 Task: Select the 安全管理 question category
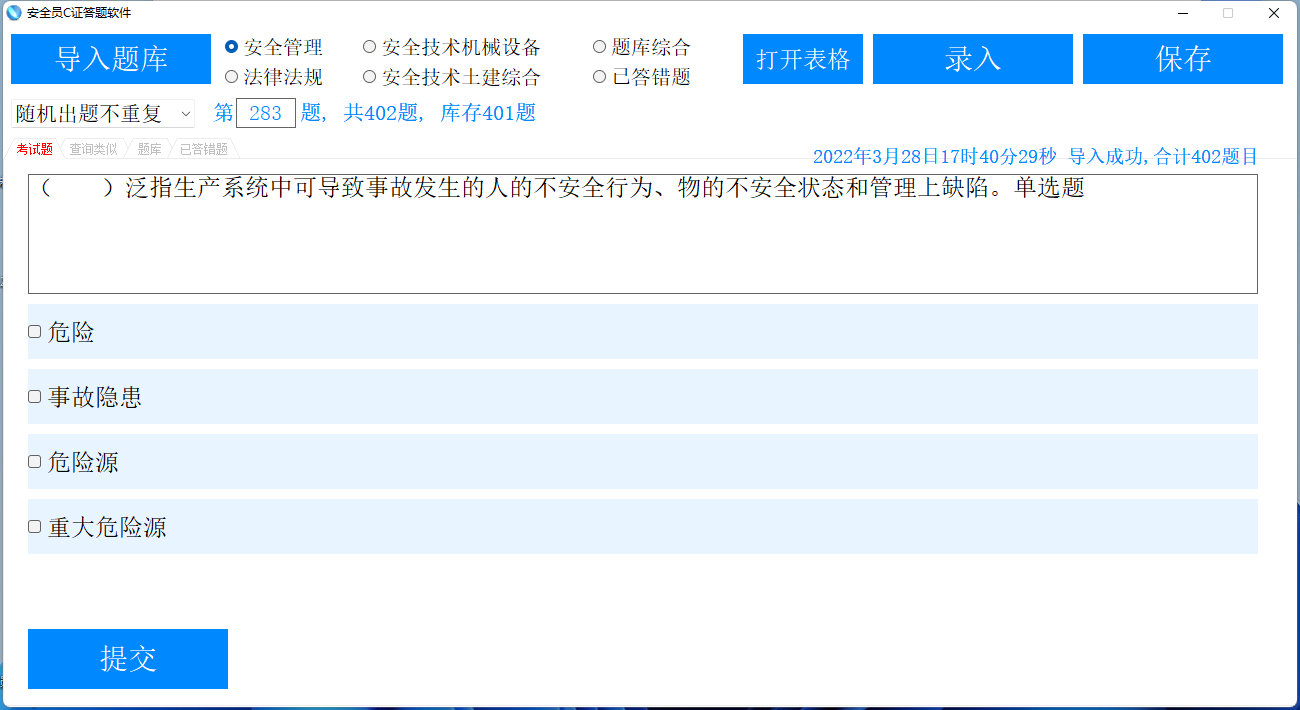[232, 46]
